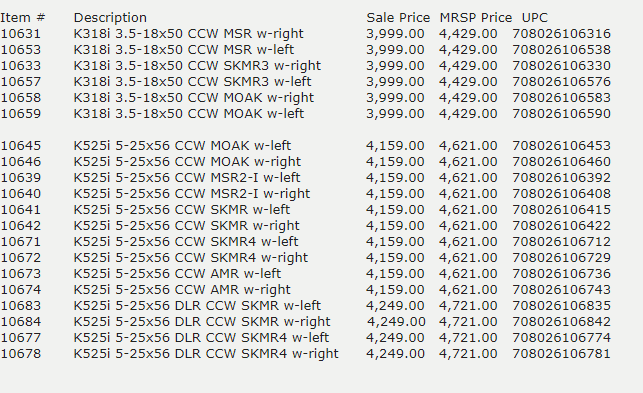Click K525i MSR2-I w-left description
This screenshot has height=393, width=643.
pyautogui.click(x=187, y=178)
